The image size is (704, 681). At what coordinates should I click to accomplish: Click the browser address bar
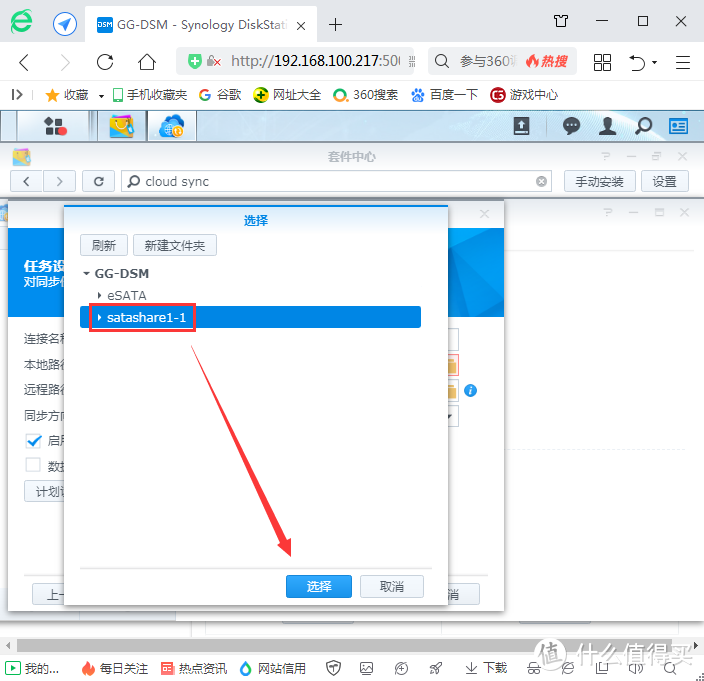(296, 61)
